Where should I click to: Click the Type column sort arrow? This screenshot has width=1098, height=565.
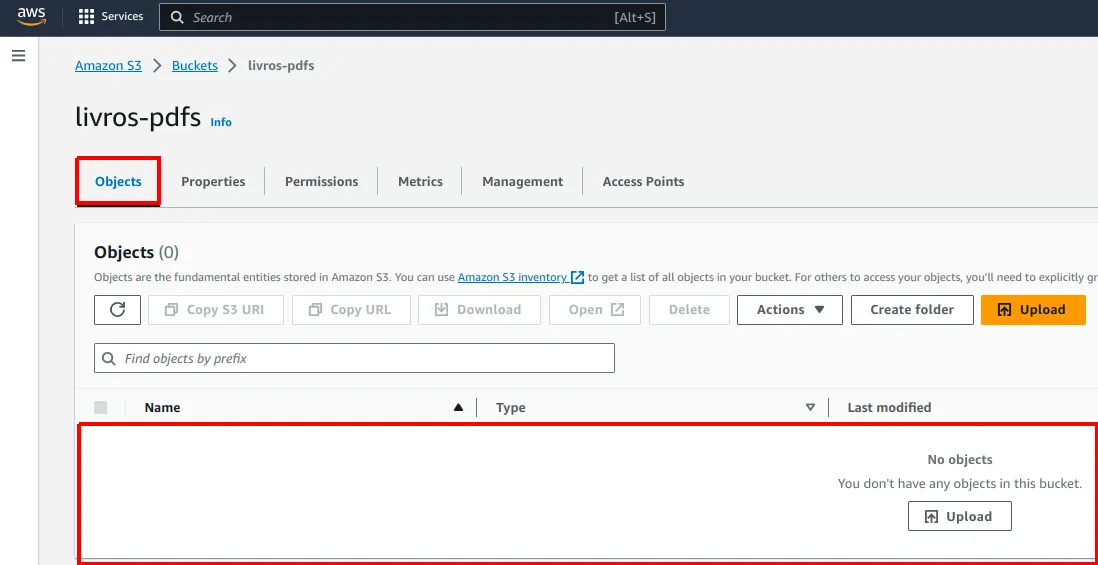point(810,407)
